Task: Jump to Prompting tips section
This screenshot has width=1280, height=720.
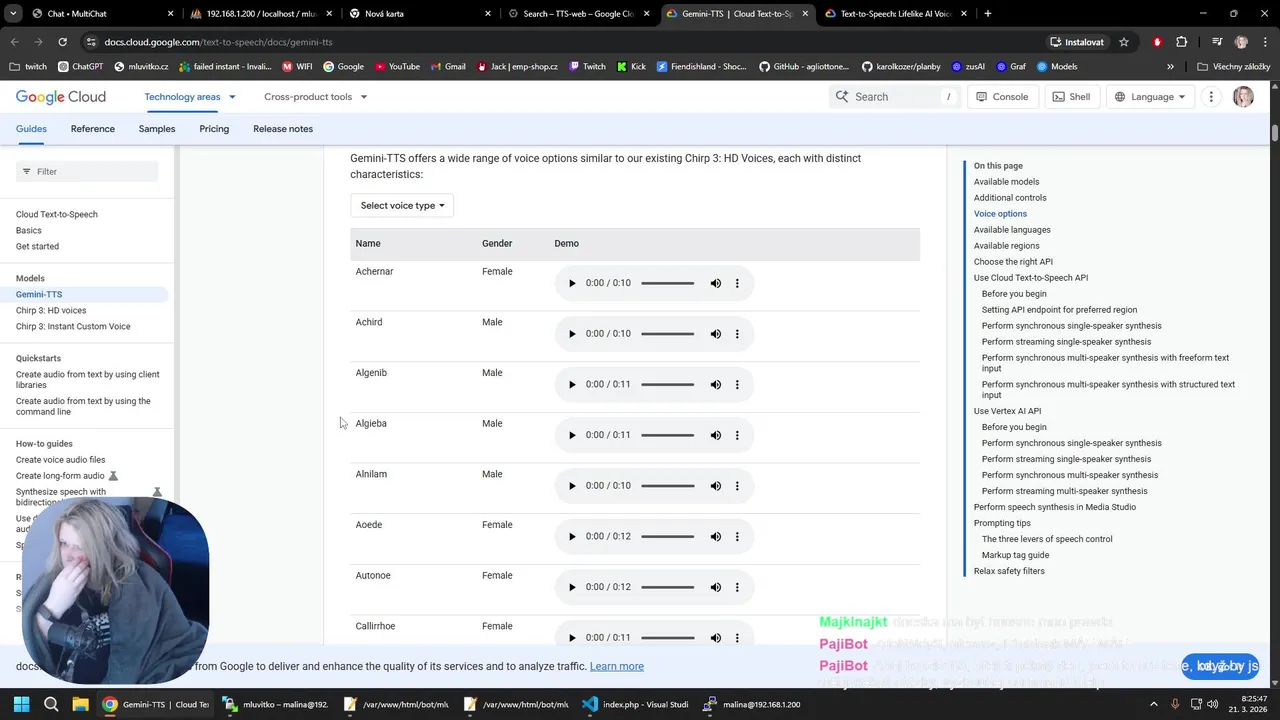Action: tap(1002, 523)
